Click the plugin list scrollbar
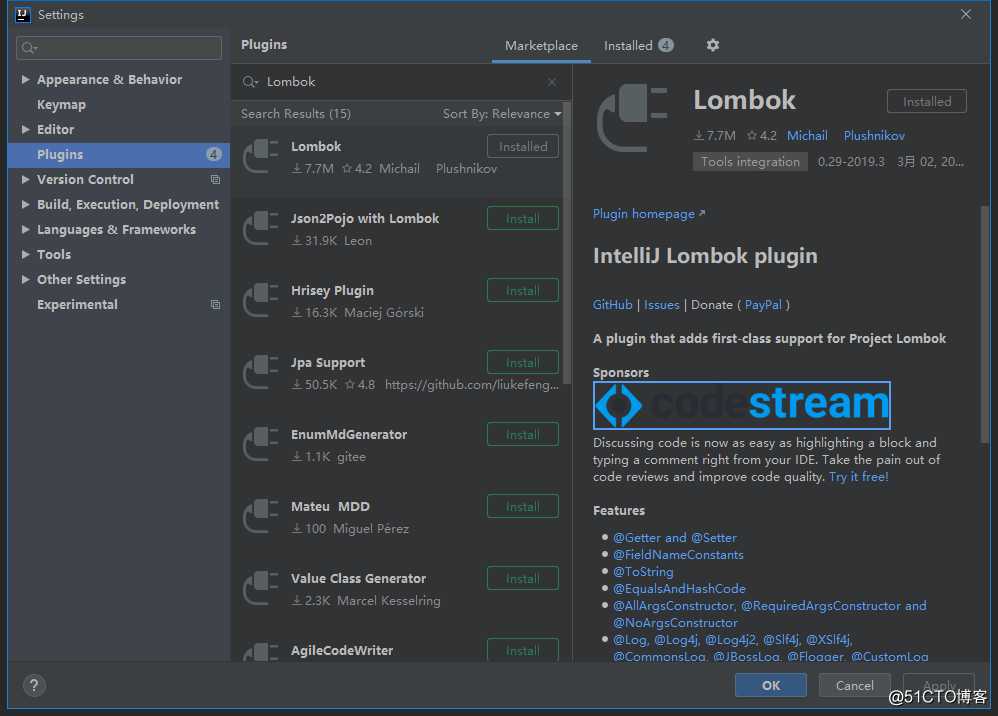 (x=566, y=242)
